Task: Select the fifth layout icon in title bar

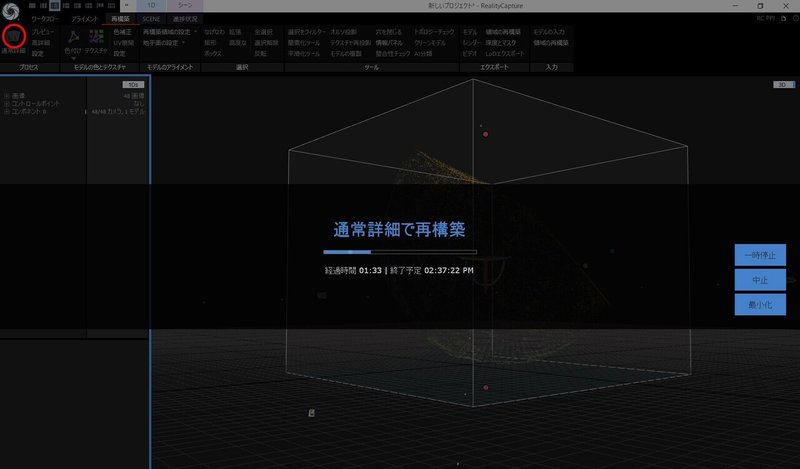Action: [x=77, y=6]
